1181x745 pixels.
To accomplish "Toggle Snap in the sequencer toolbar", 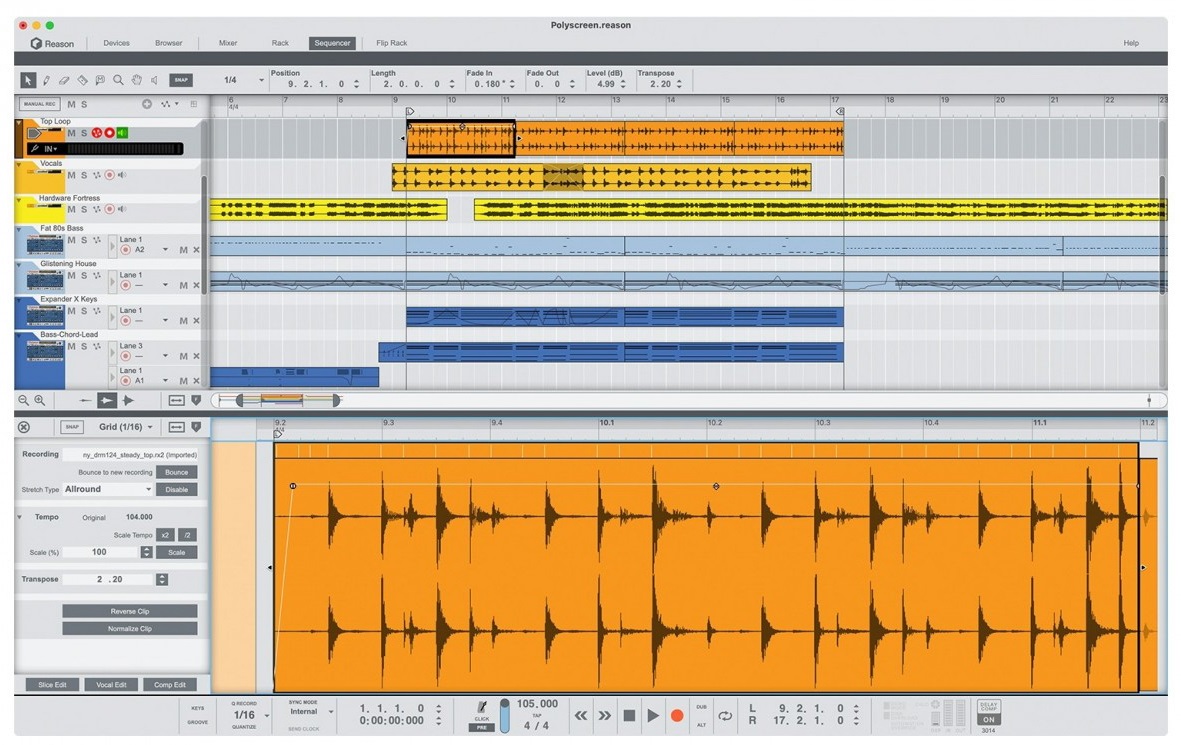I will [180, 80].
